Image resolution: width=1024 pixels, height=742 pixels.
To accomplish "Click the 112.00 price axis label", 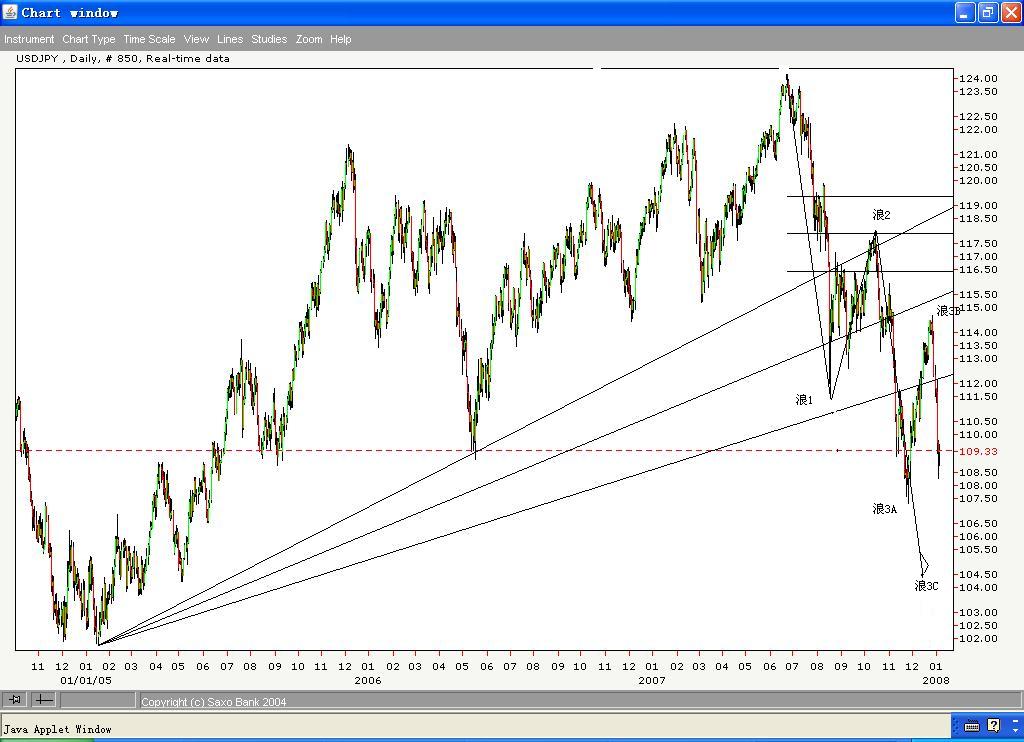I will (978, 383).
